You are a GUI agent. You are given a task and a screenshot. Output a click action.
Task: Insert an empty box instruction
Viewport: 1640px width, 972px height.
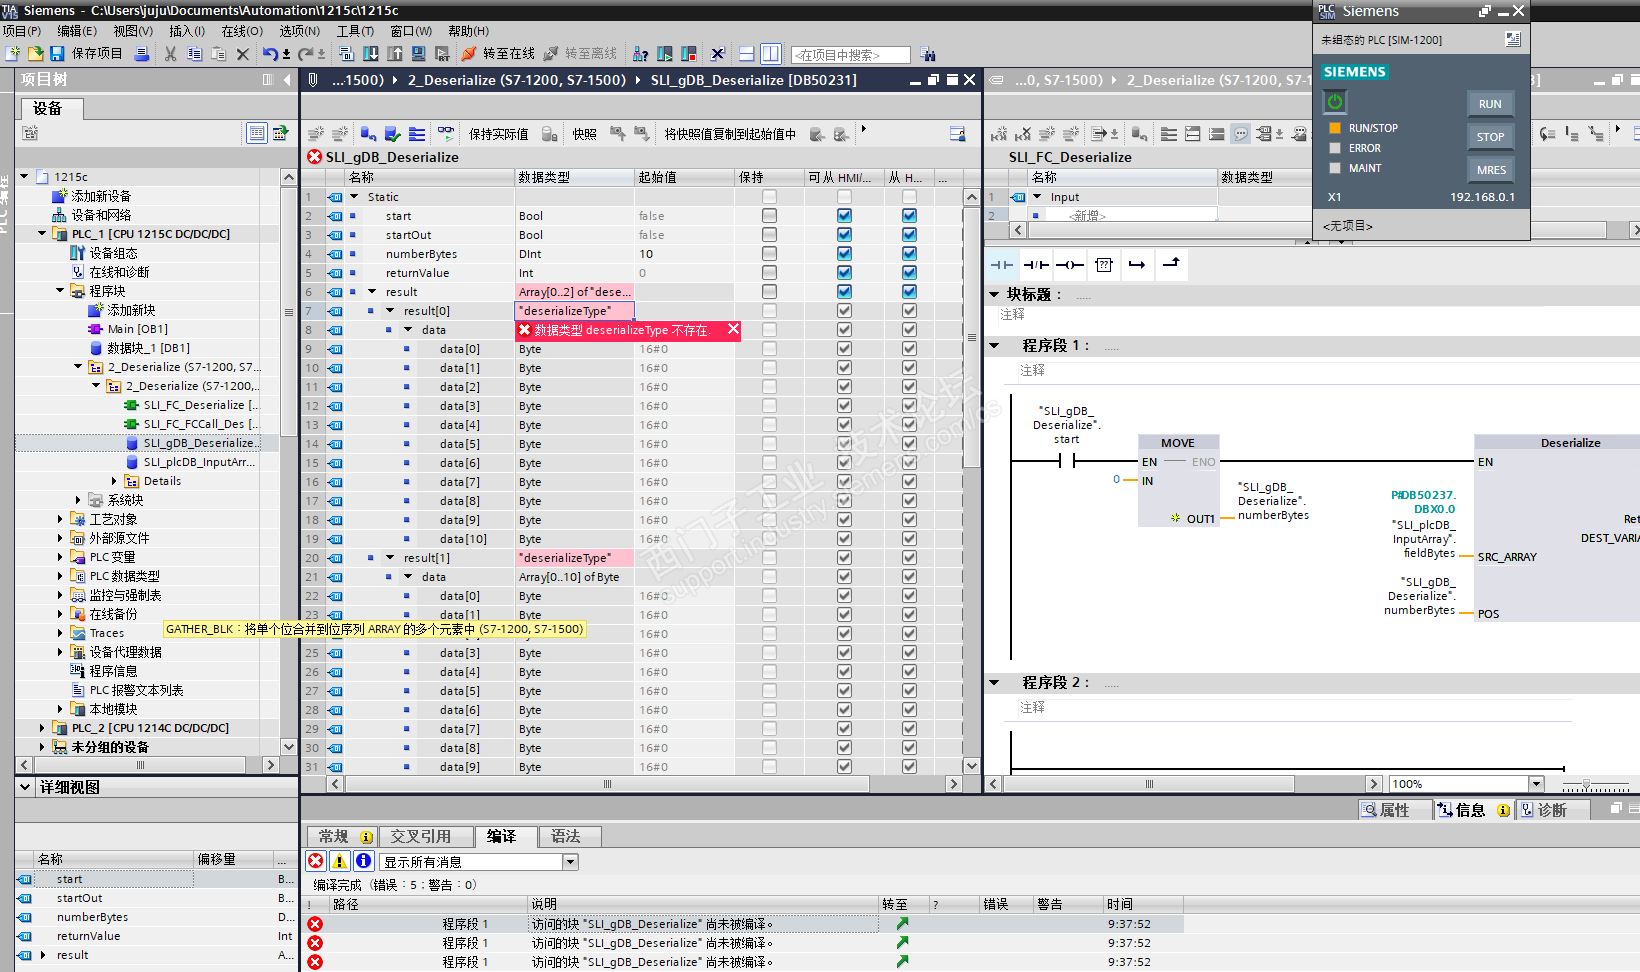coord(1104,264)
